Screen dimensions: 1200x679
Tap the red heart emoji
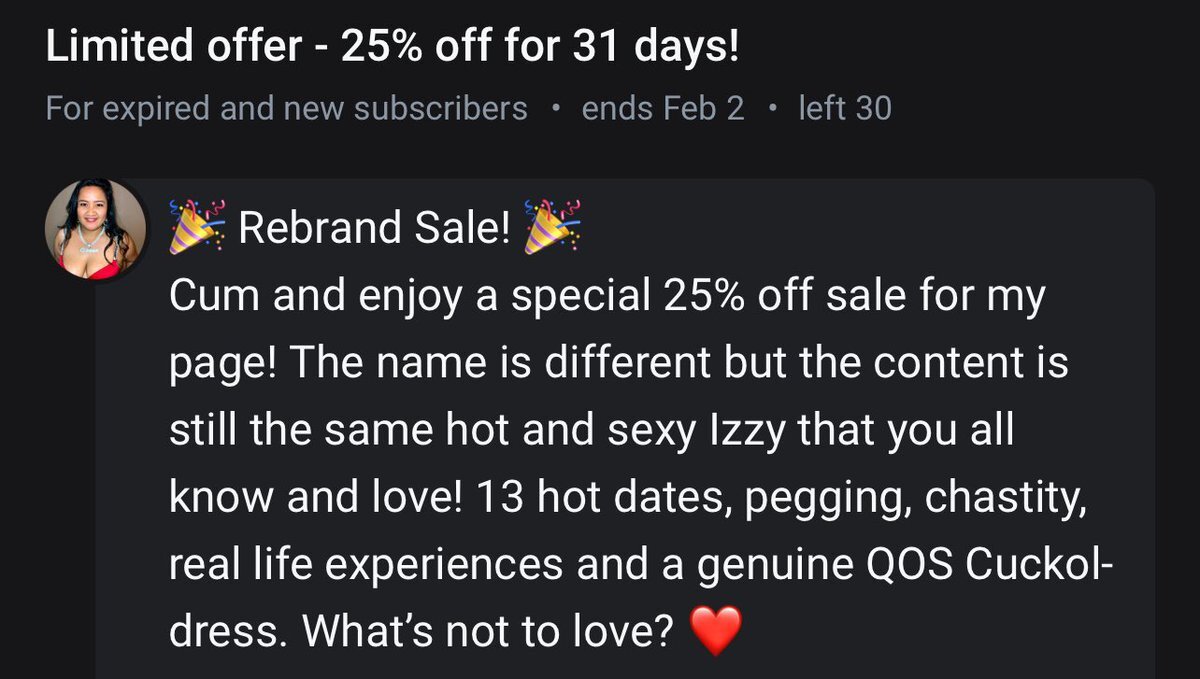[716, 632]
